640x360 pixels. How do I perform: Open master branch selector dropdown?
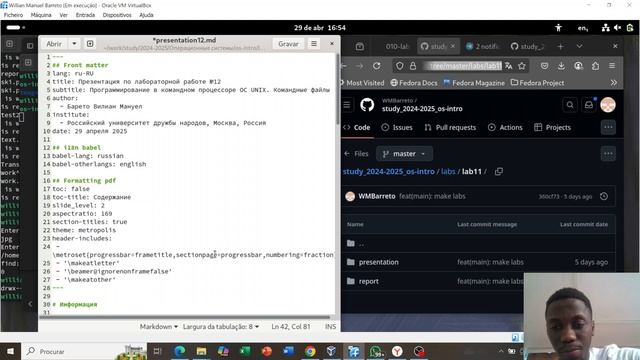tap(404, 154)
